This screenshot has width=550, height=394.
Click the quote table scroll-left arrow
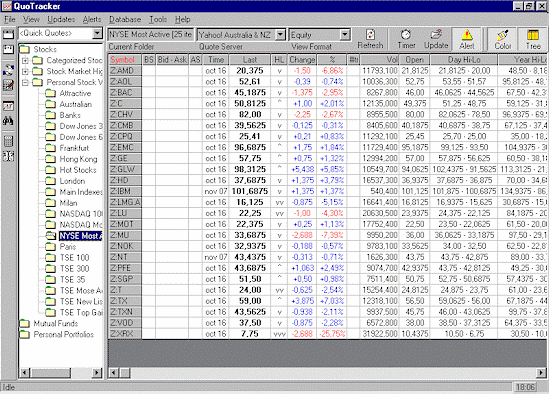(x=113, y=372)
